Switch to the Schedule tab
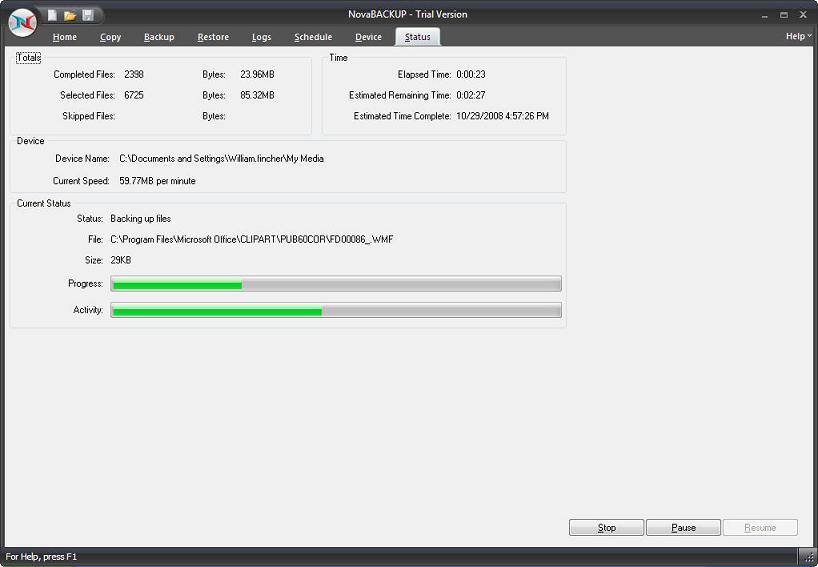The width and height of the screenshot is (818, 567). 313,37
